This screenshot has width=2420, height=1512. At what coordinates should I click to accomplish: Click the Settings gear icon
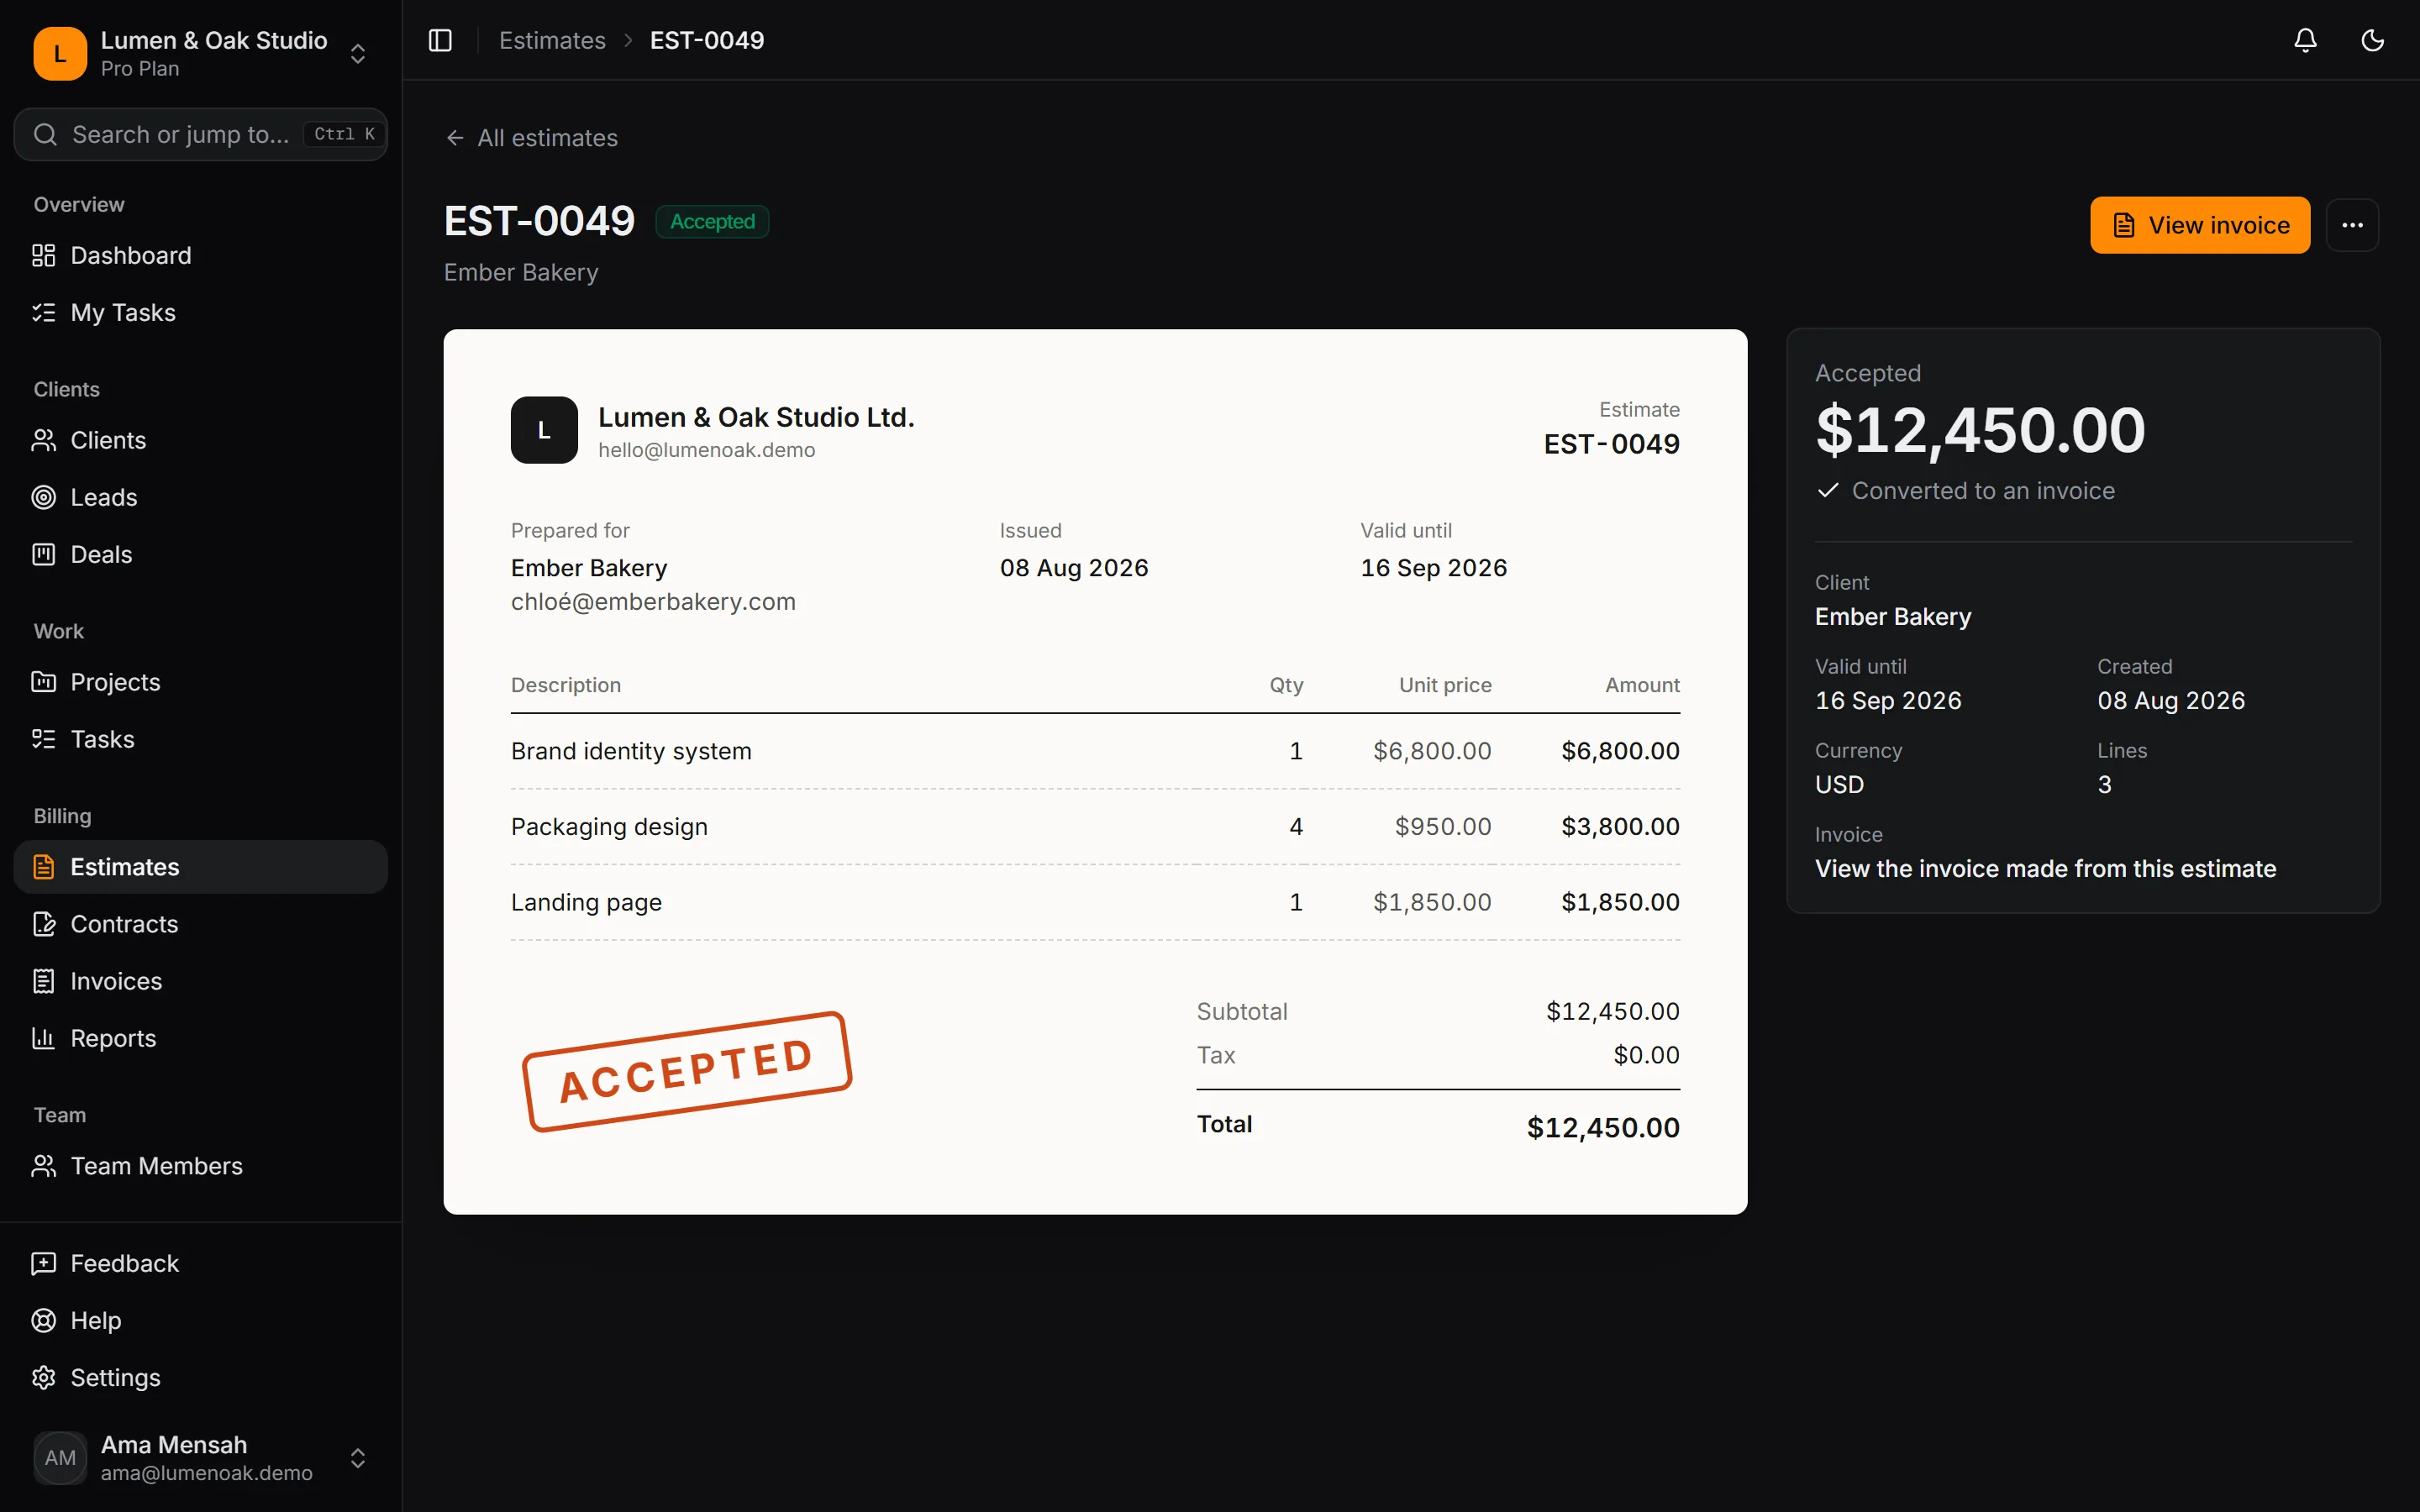44,1377
